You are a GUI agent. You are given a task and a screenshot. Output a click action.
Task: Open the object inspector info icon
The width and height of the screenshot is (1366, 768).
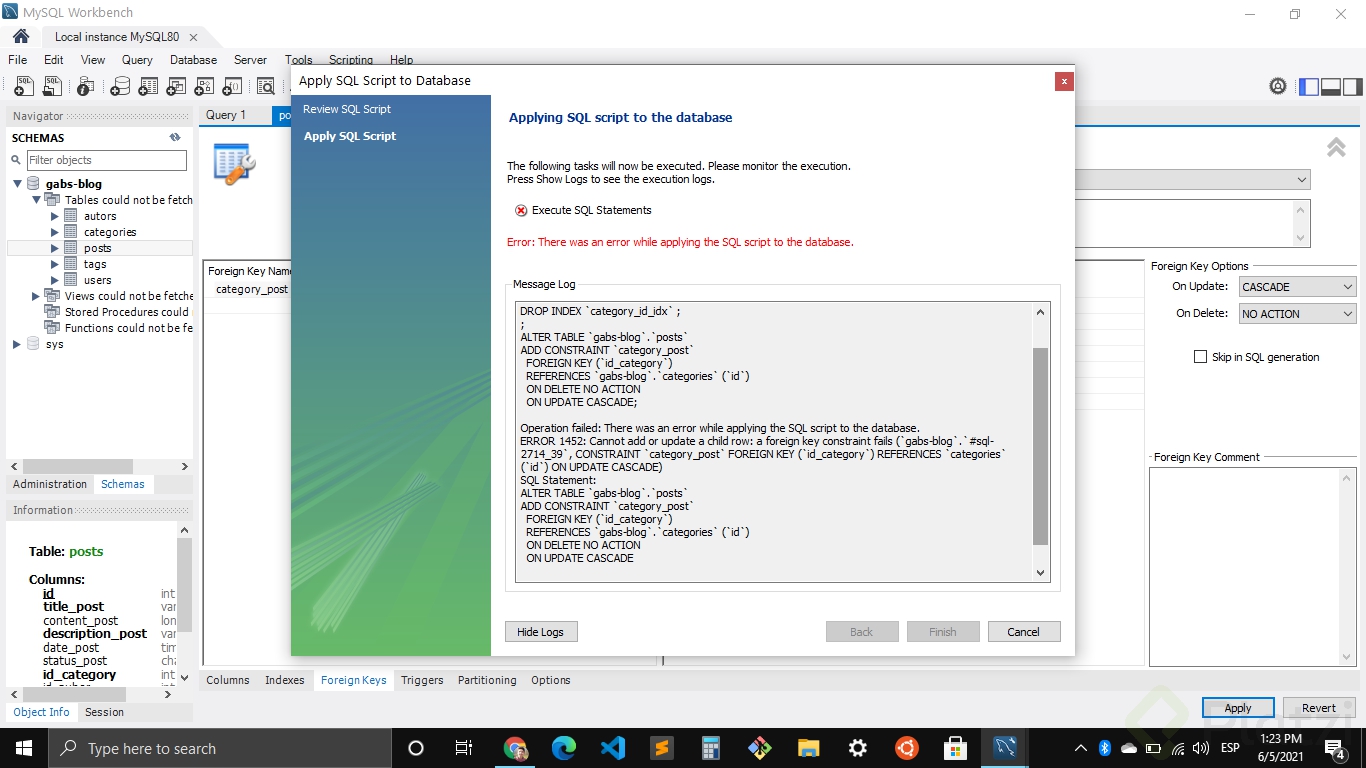(86, 87)
